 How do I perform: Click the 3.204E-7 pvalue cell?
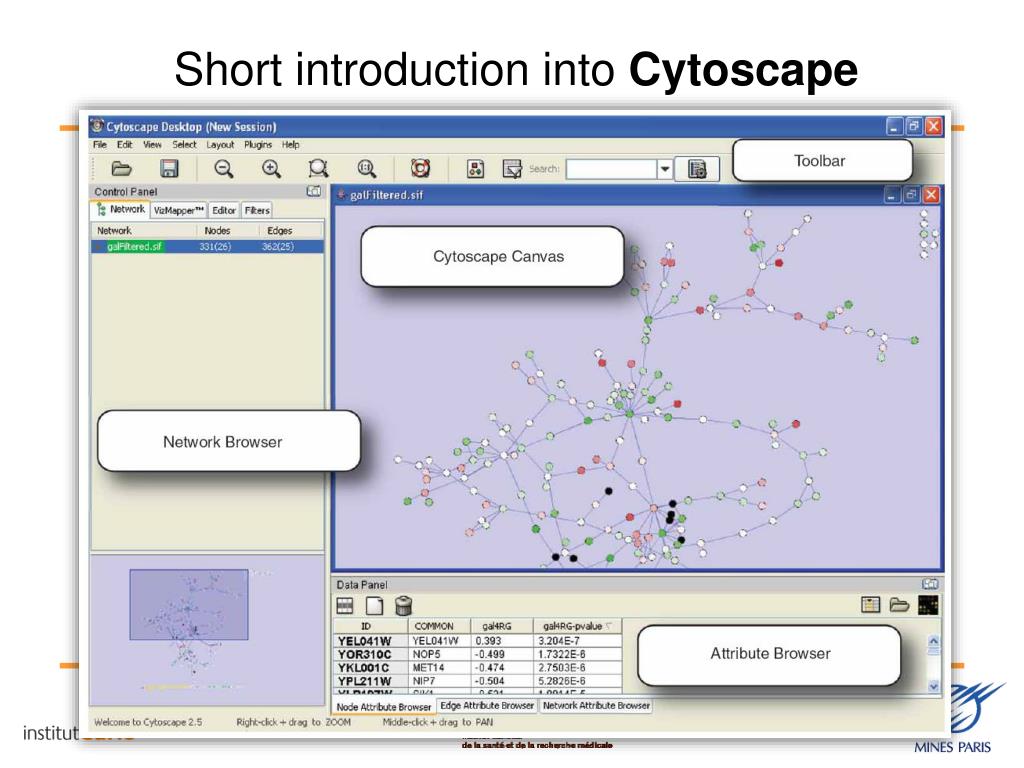pos(577,641)
